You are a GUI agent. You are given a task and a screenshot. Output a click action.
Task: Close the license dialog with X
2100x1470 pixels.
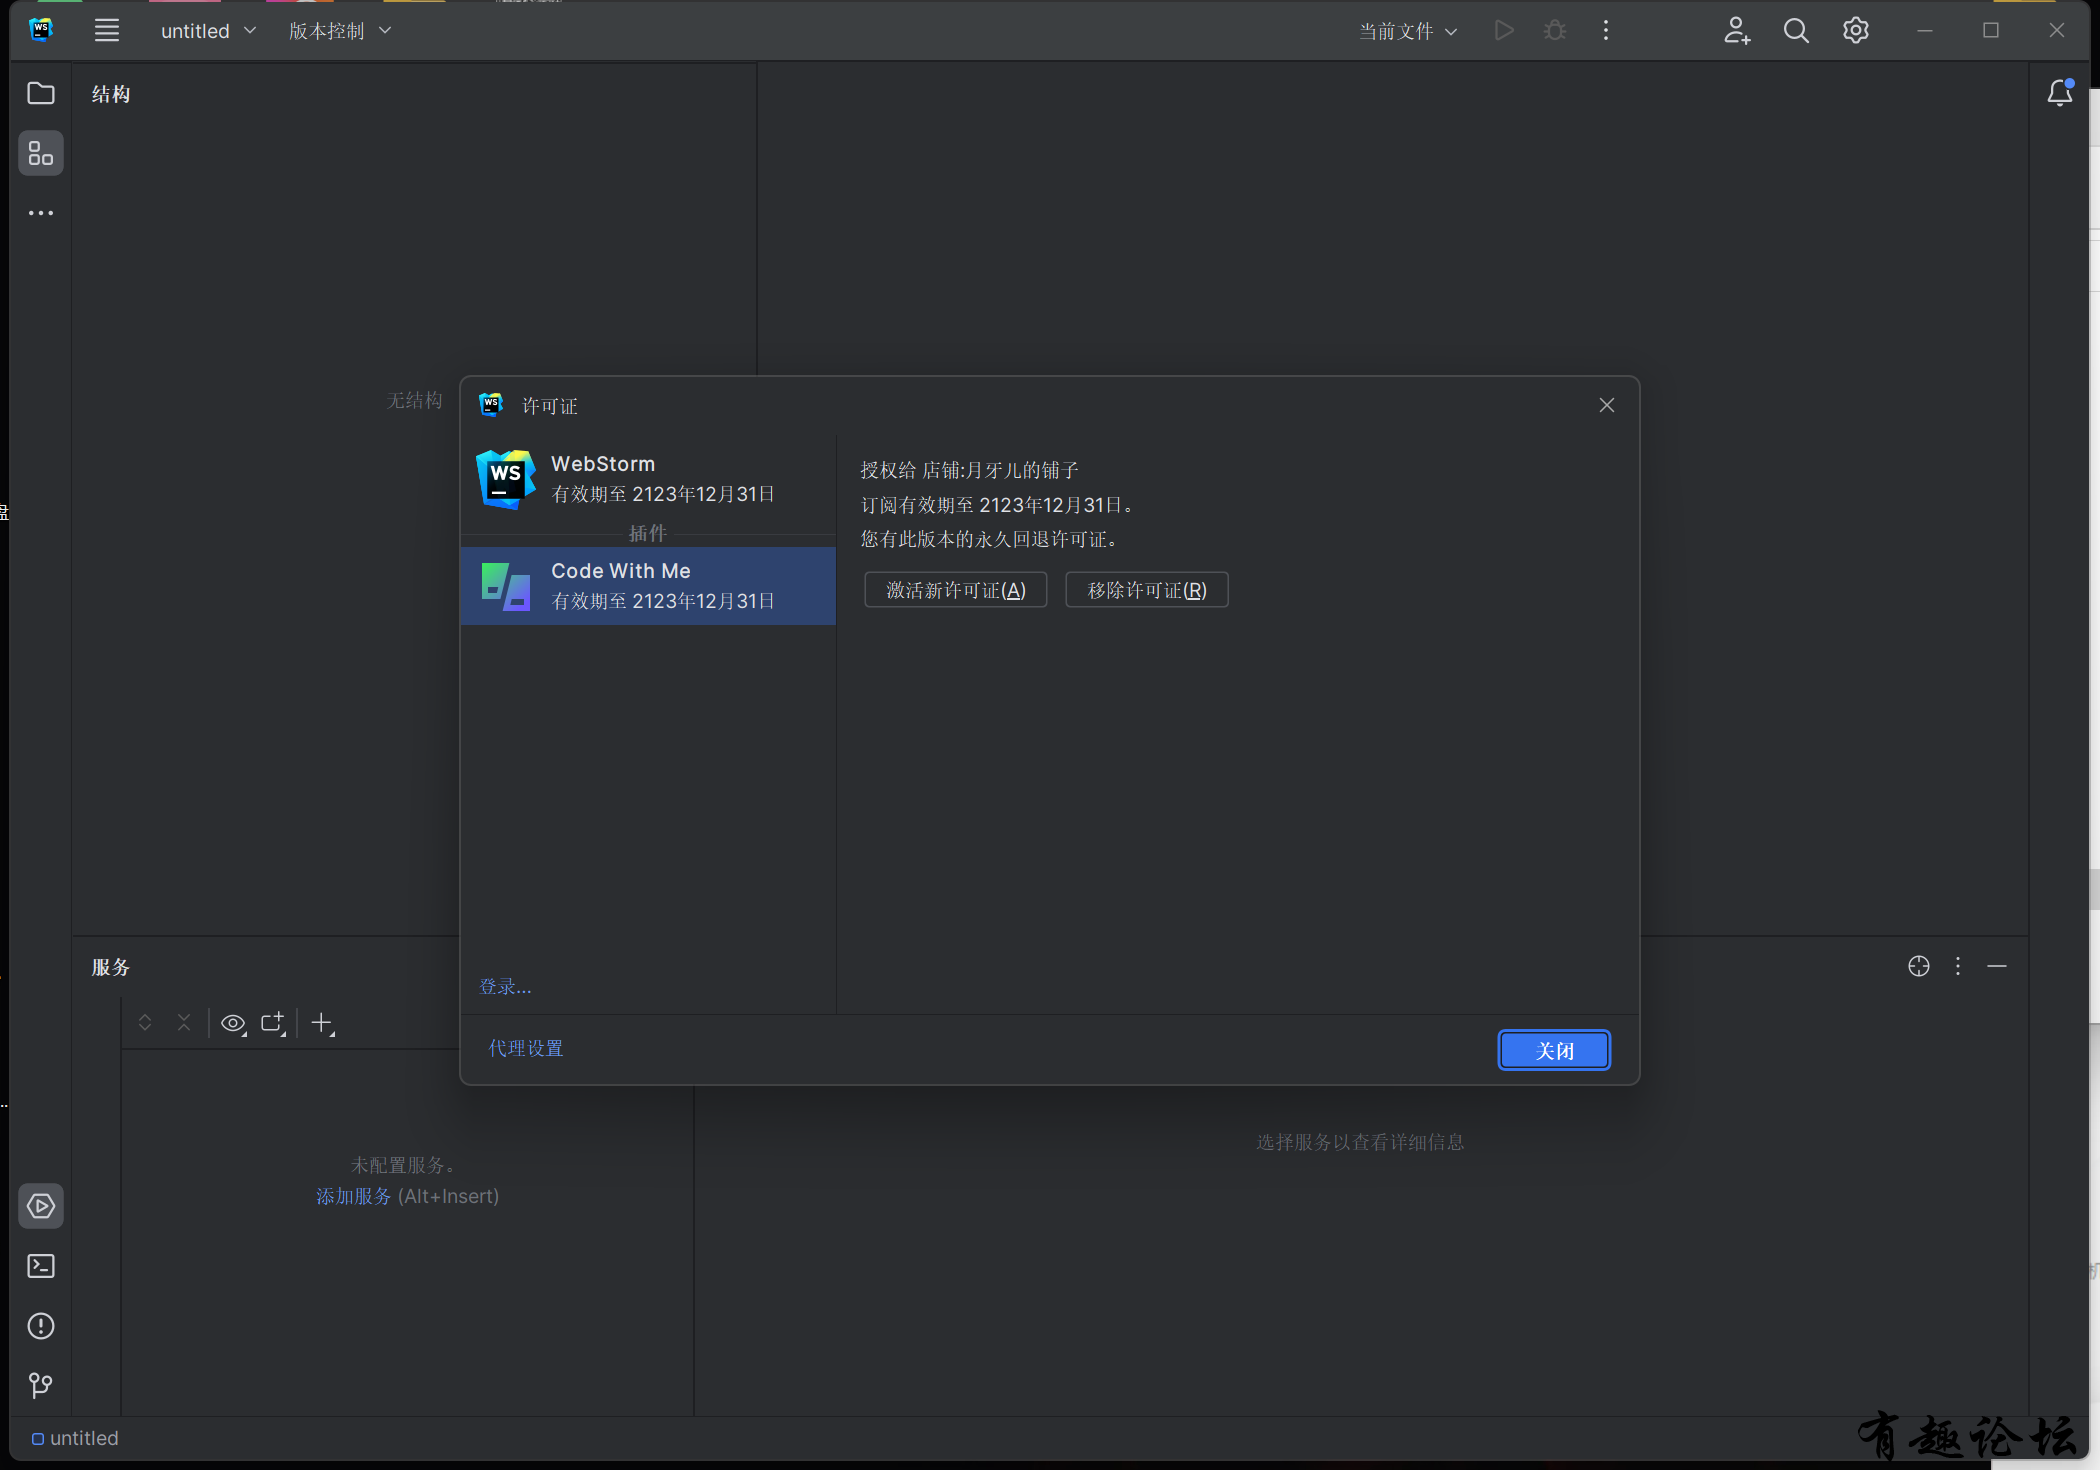[x=1607, y=405]
